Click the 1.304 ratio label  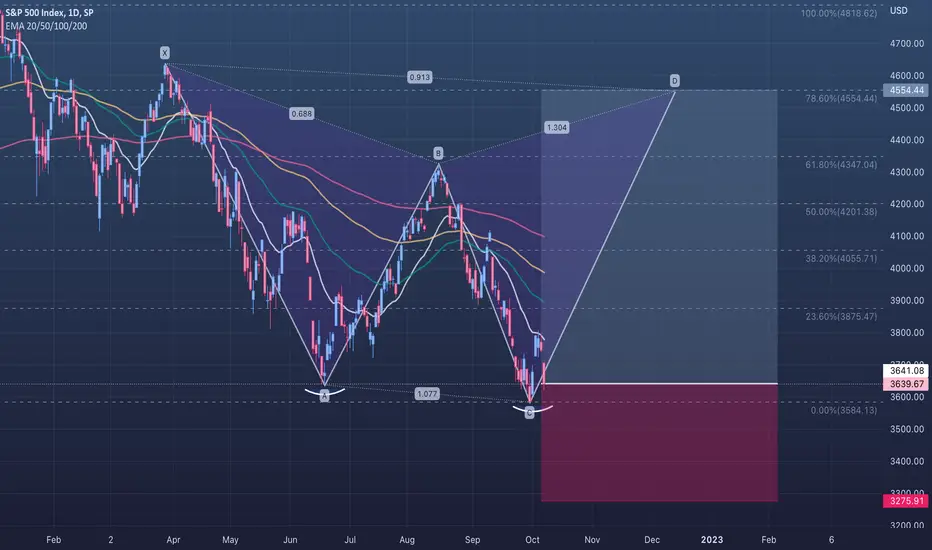[556, 127]
